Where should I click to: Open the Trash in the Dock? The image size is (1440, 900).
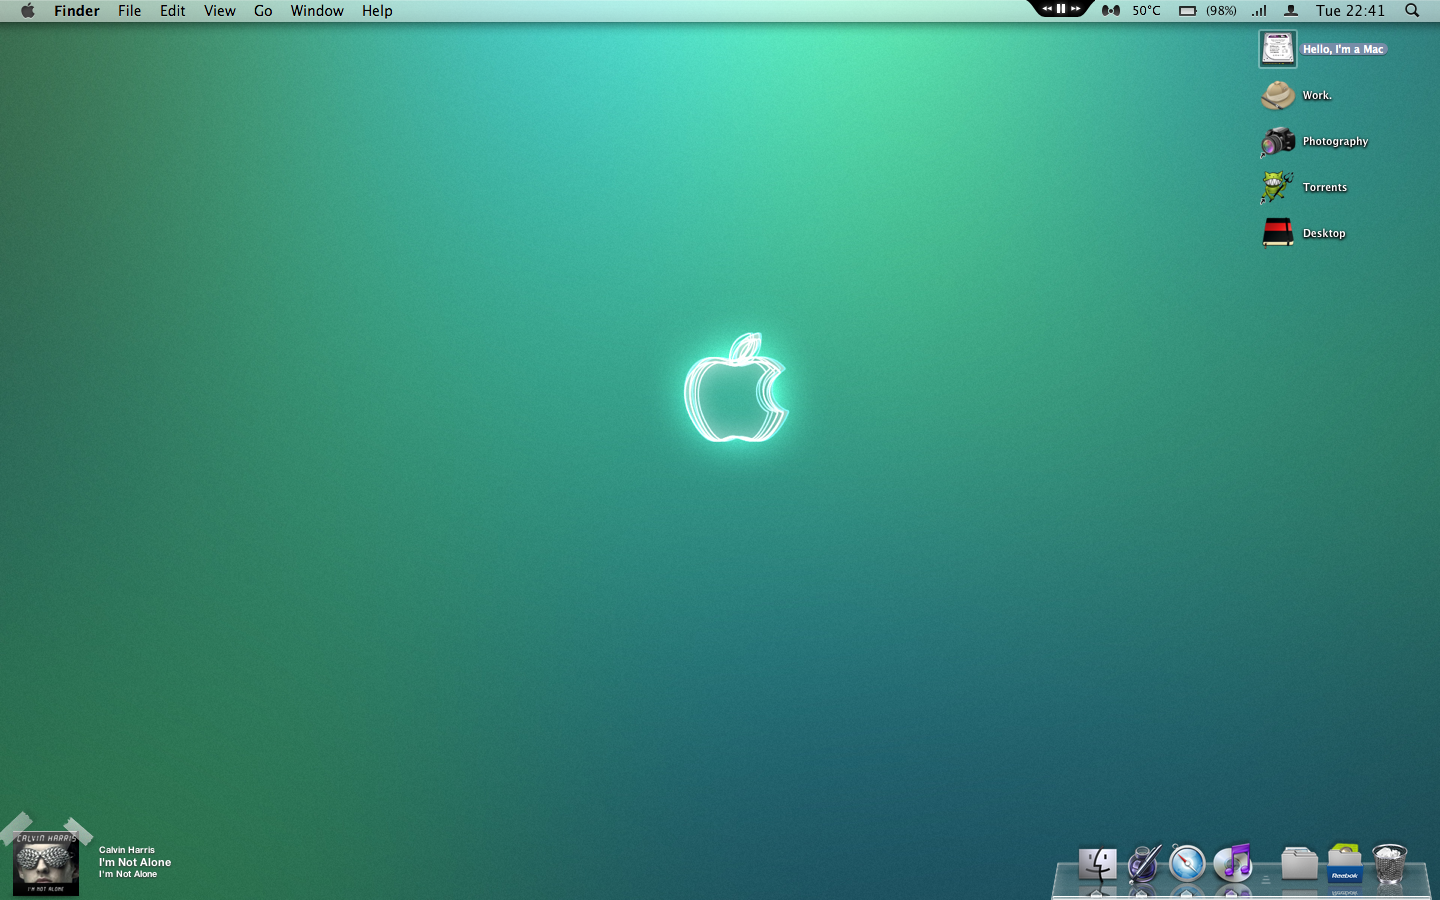coord(1390,864)
